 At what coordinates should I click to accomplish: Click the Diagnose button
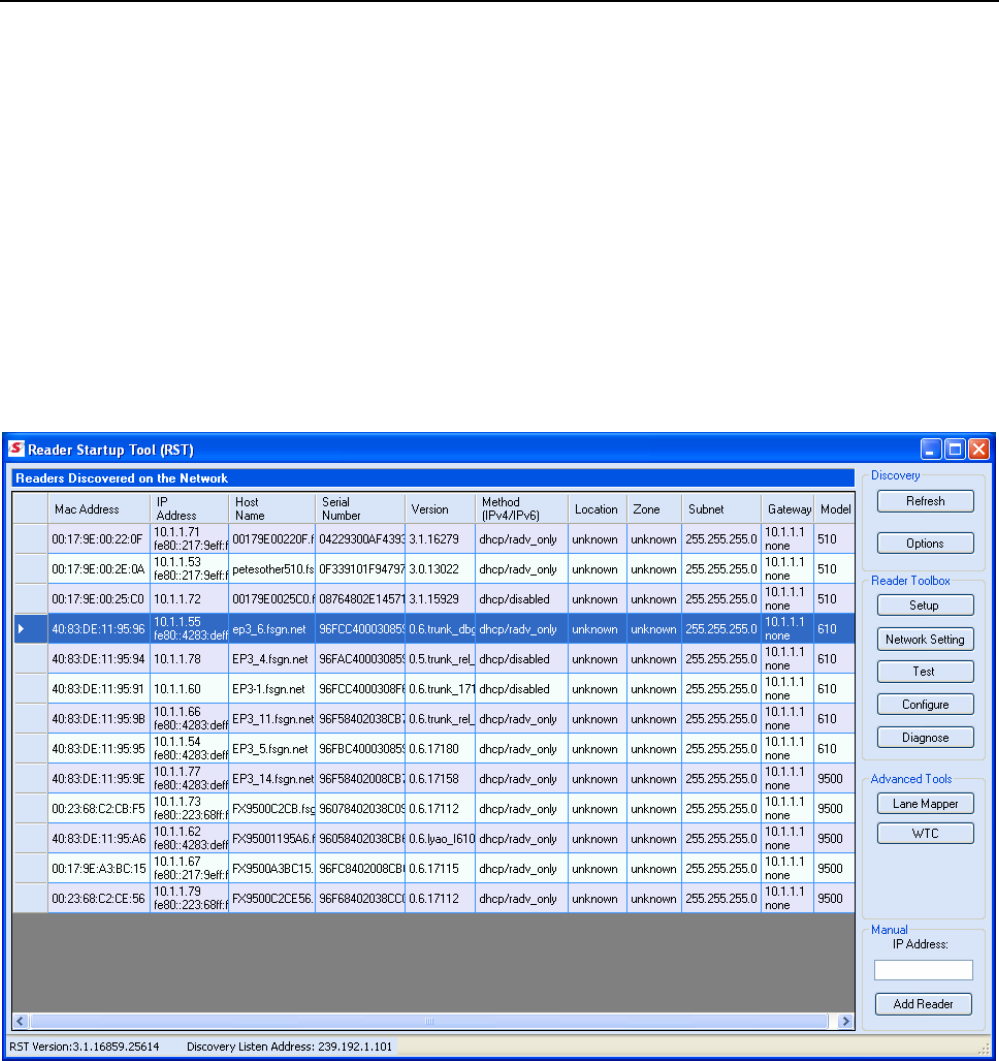point(925,738)
